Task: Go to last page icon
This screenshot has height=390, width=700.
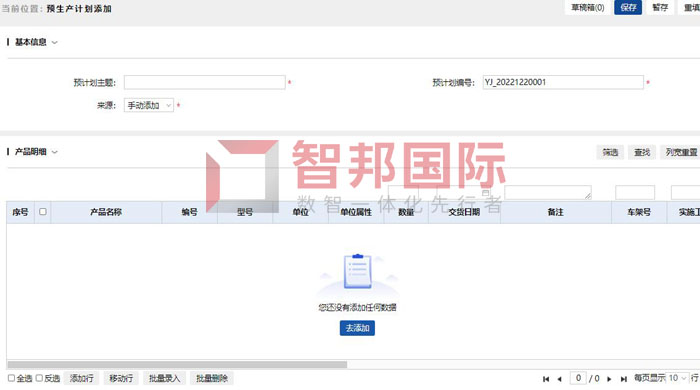Action: pyautogui.click(x=624, y=379)
